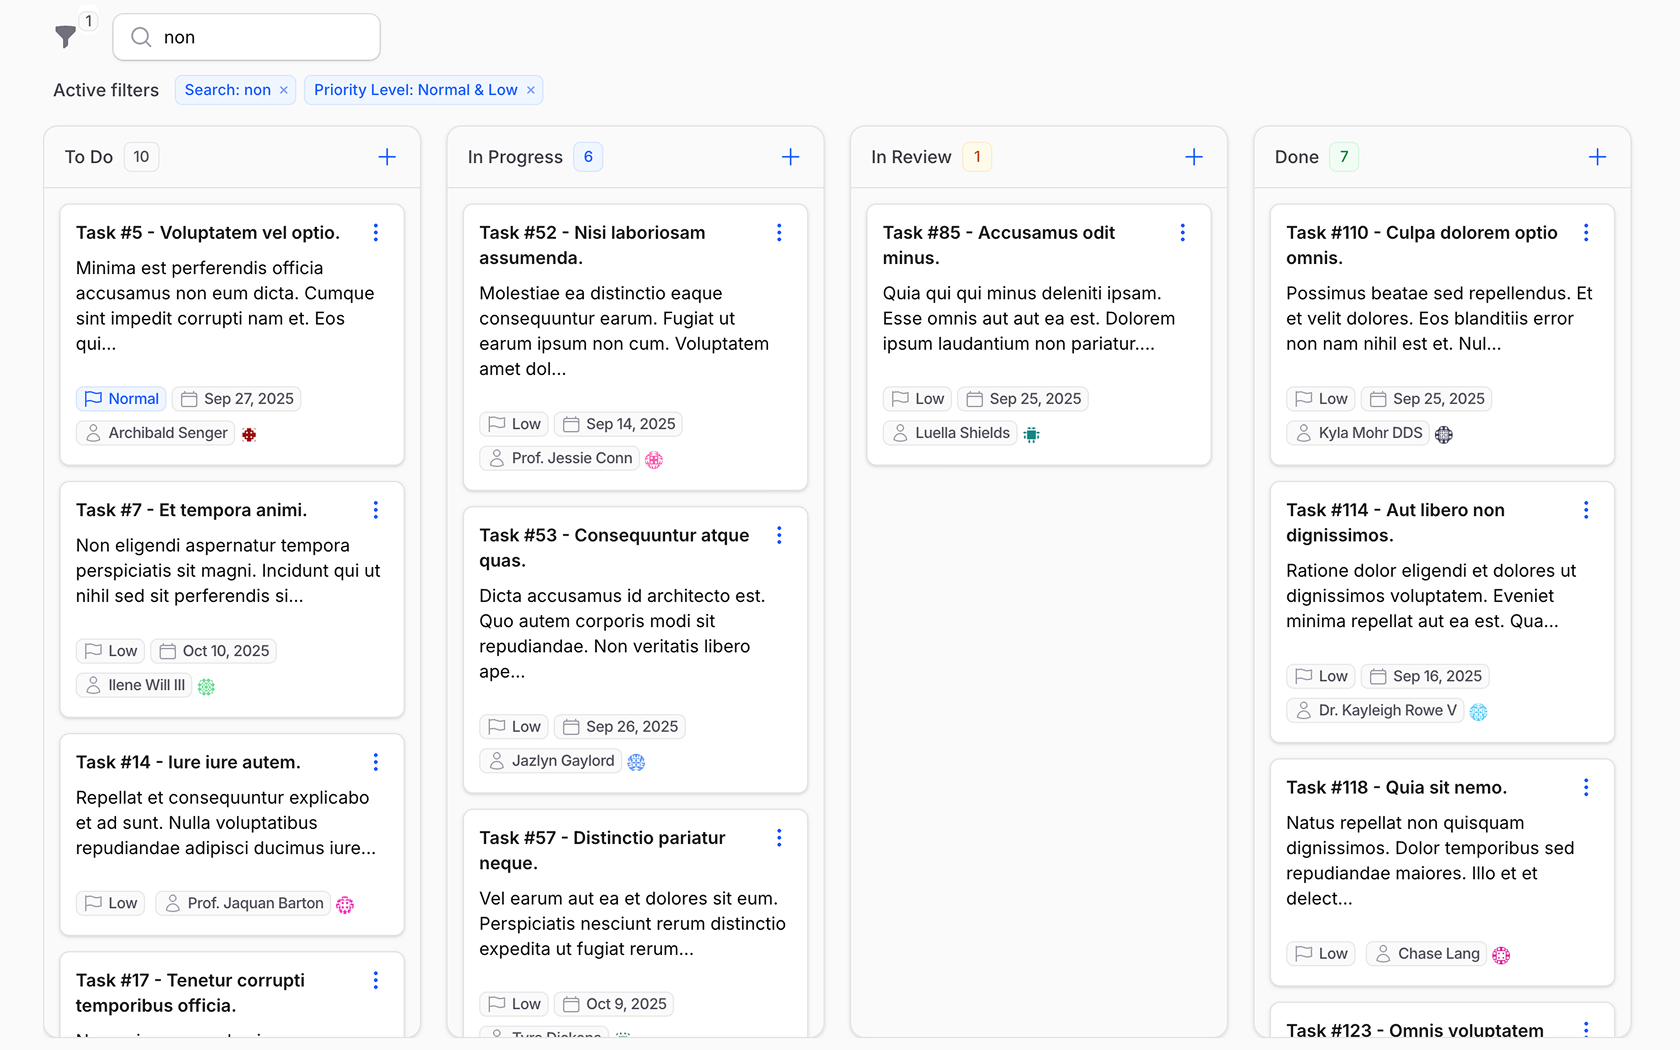Open Task #5 options menu
The image size is (1680, 1050).
pos(376,233)
